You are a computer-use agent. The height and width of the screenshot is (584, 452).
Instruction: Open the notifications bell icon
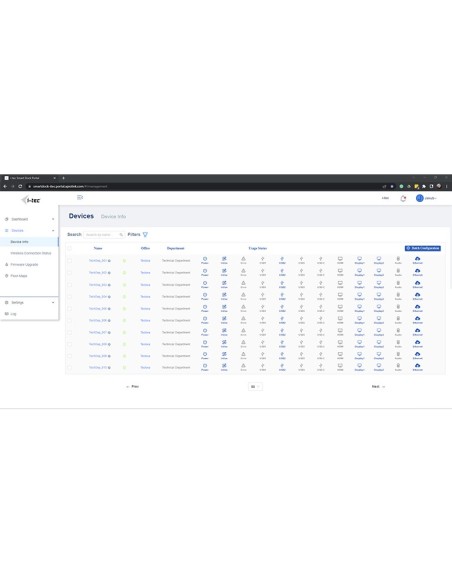pos(403,199)
